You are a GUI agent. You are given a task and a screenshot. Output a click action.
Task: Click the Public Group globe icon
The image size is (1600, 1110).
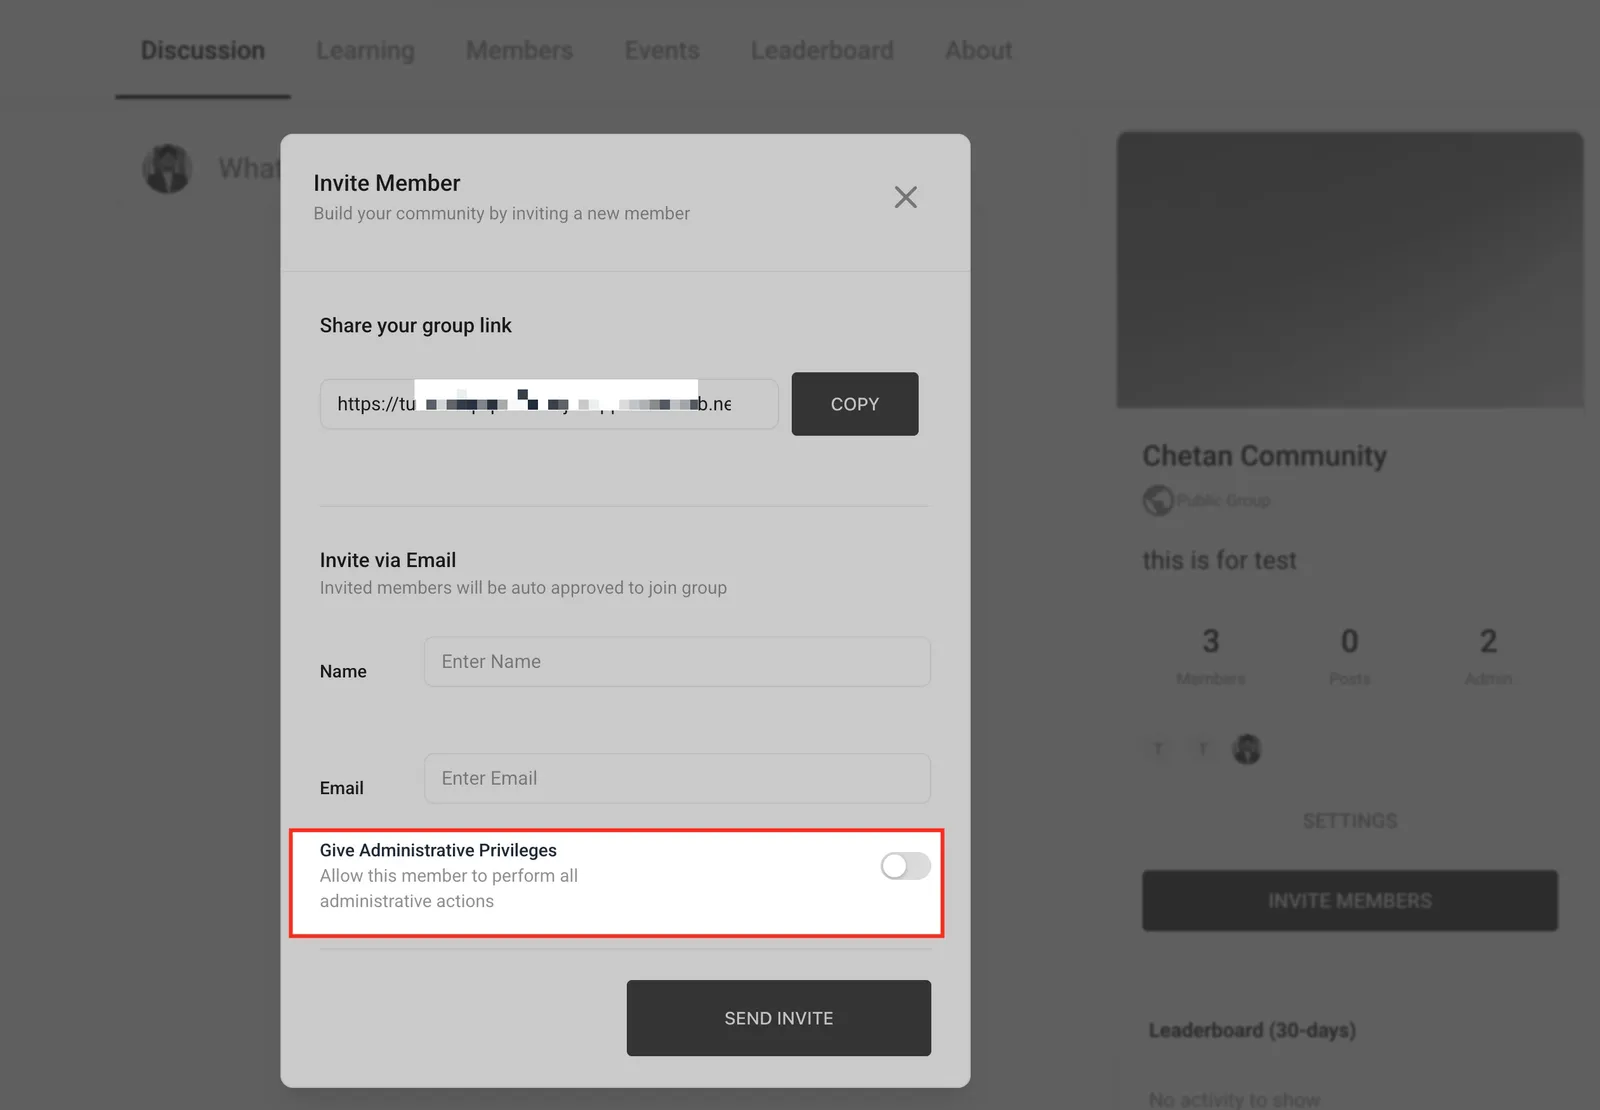pyautogui.click(x=1157, y=499)
